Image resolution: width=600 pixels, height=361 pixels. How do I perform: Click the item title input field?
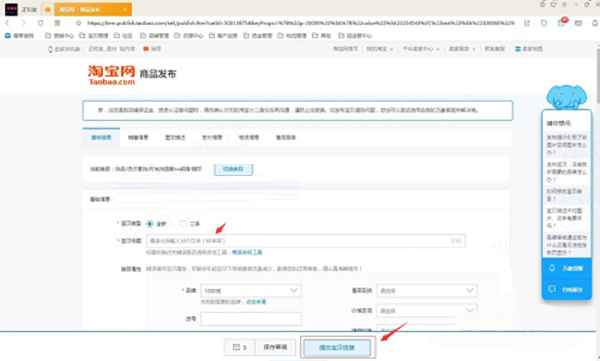[306, 241]
